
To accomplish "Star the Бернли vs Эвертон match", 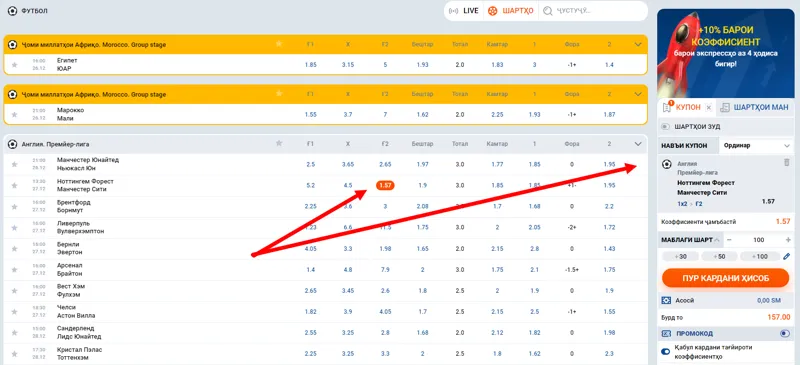I will [14, 249].
